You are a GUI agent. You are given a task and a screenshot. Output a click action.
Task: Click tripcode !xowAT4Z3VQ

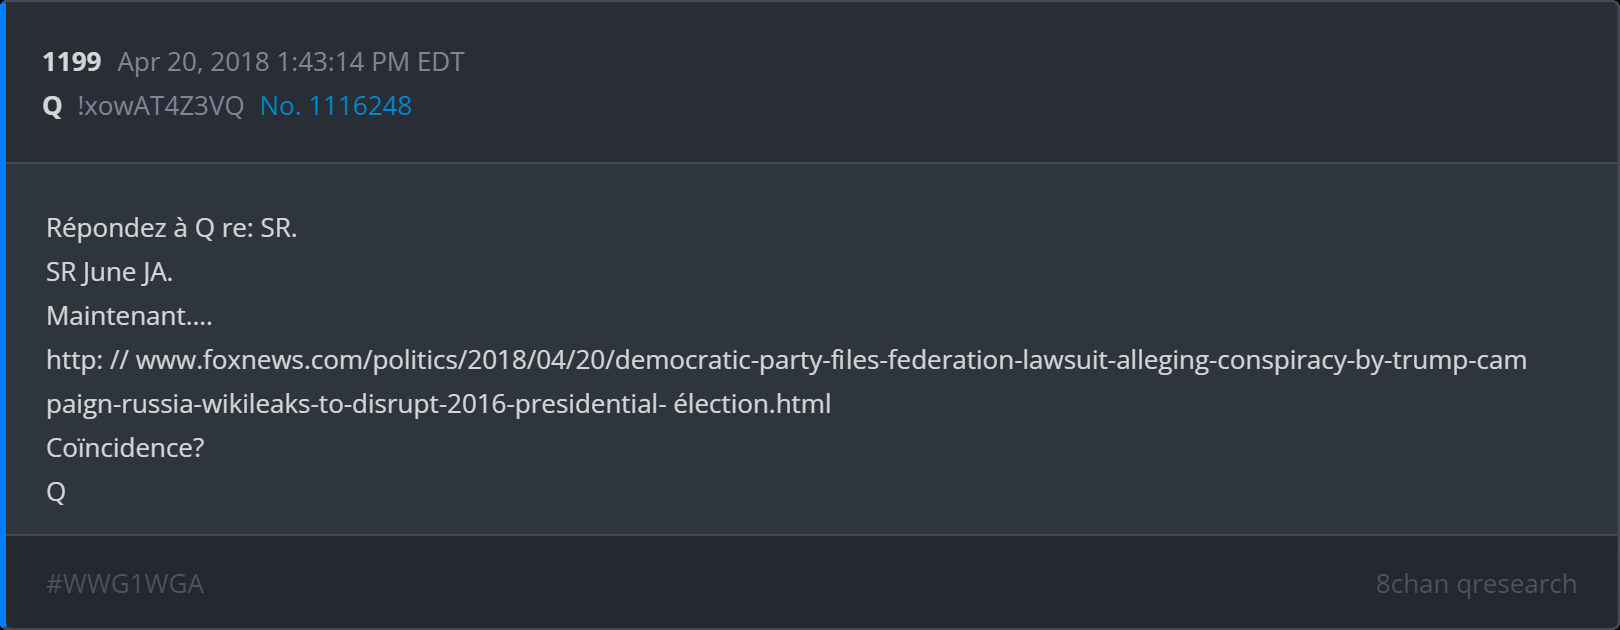(160, 106)
